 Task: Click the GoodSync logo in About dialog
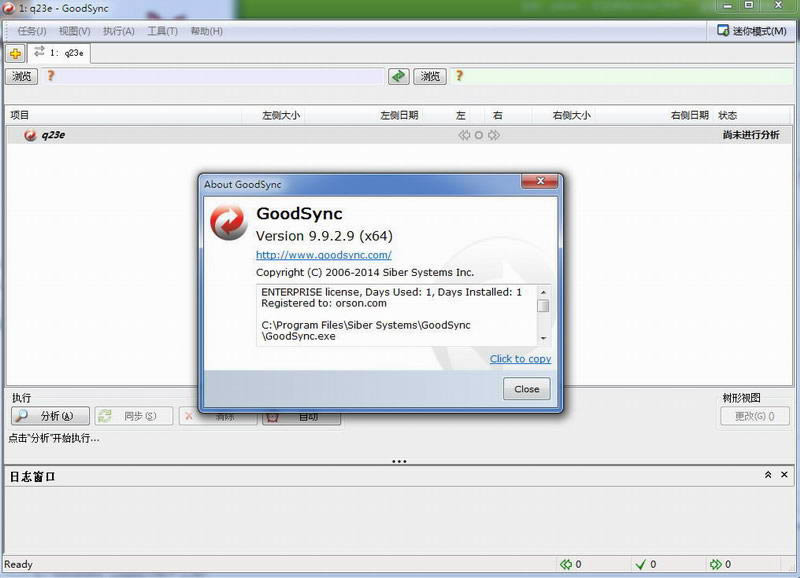pyautogui.click(x=228, y=222)
